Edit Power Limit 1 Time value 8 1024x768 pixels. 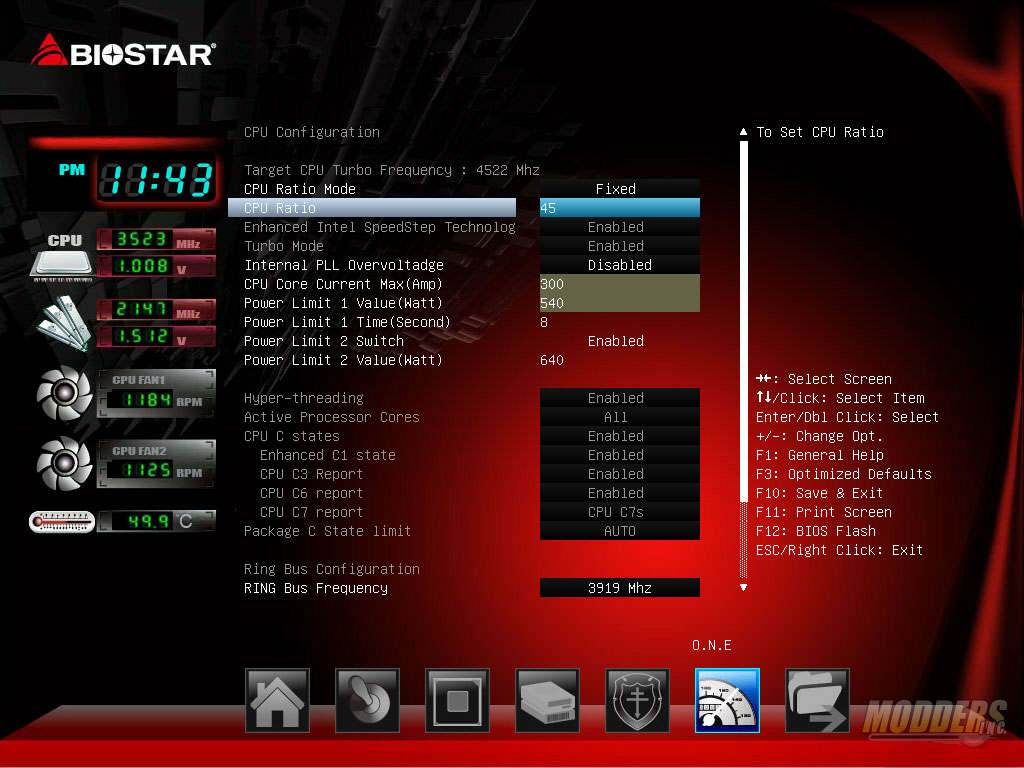point(544,322)
